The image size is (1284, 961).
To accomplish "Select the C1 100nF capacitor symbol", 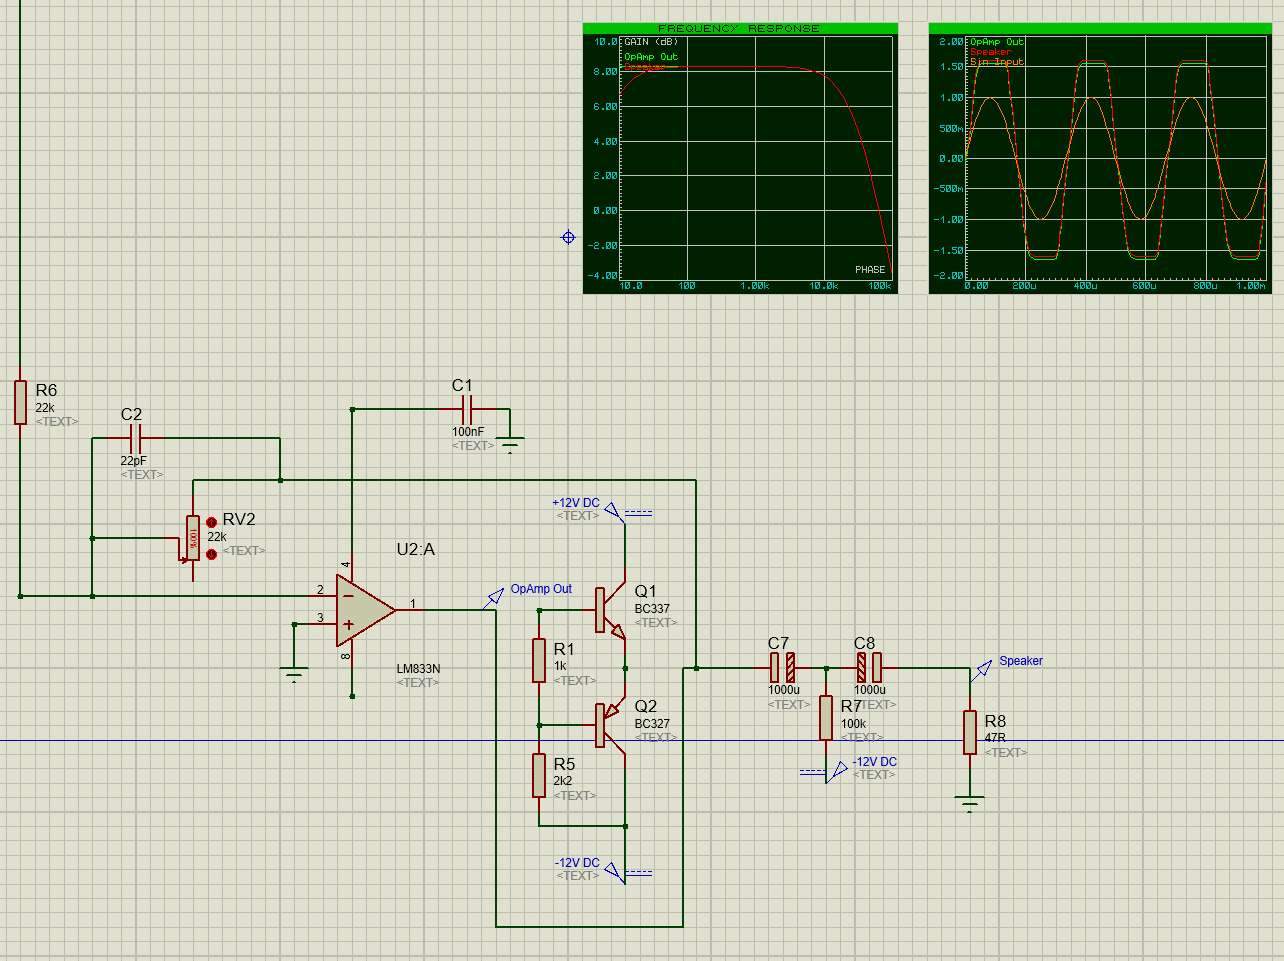I will click(x=466, y=408).
